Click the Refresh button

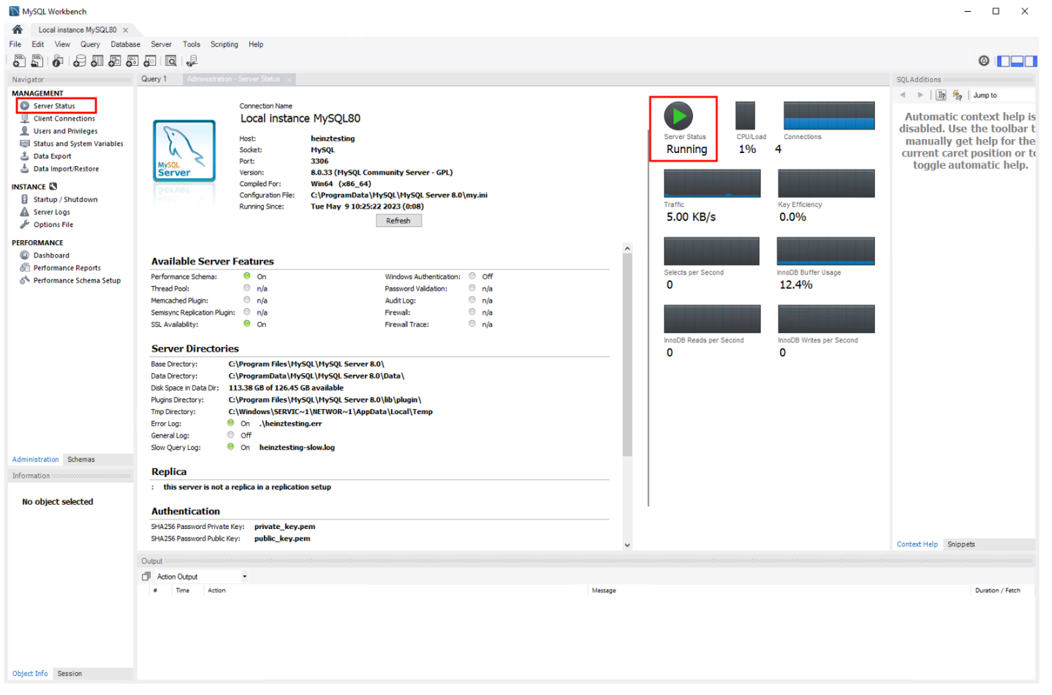click(x=398, y=221)
